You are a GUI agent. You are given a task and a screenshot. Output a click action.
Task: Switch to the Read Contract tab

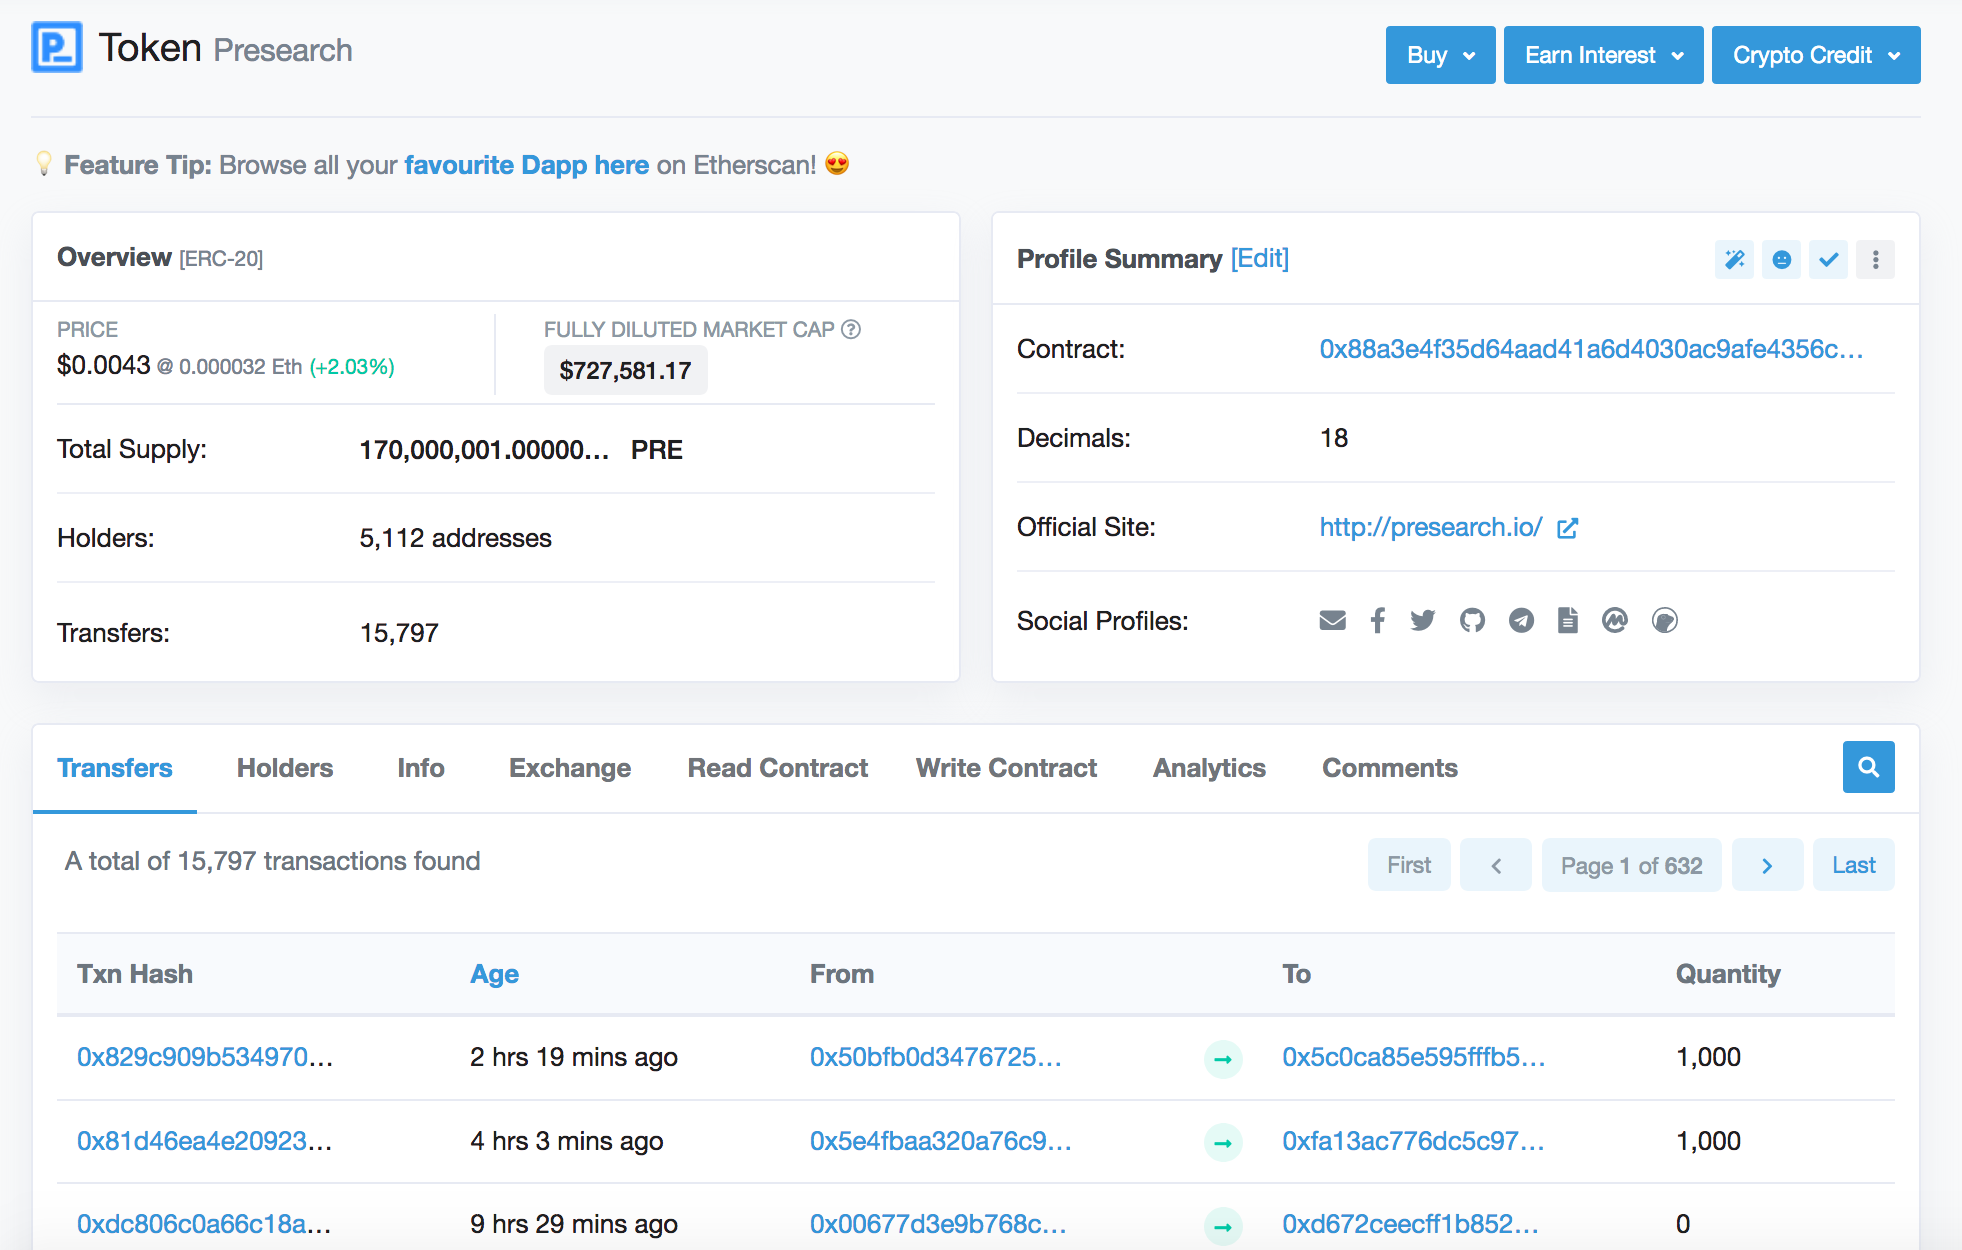click(x=777, y=768)
